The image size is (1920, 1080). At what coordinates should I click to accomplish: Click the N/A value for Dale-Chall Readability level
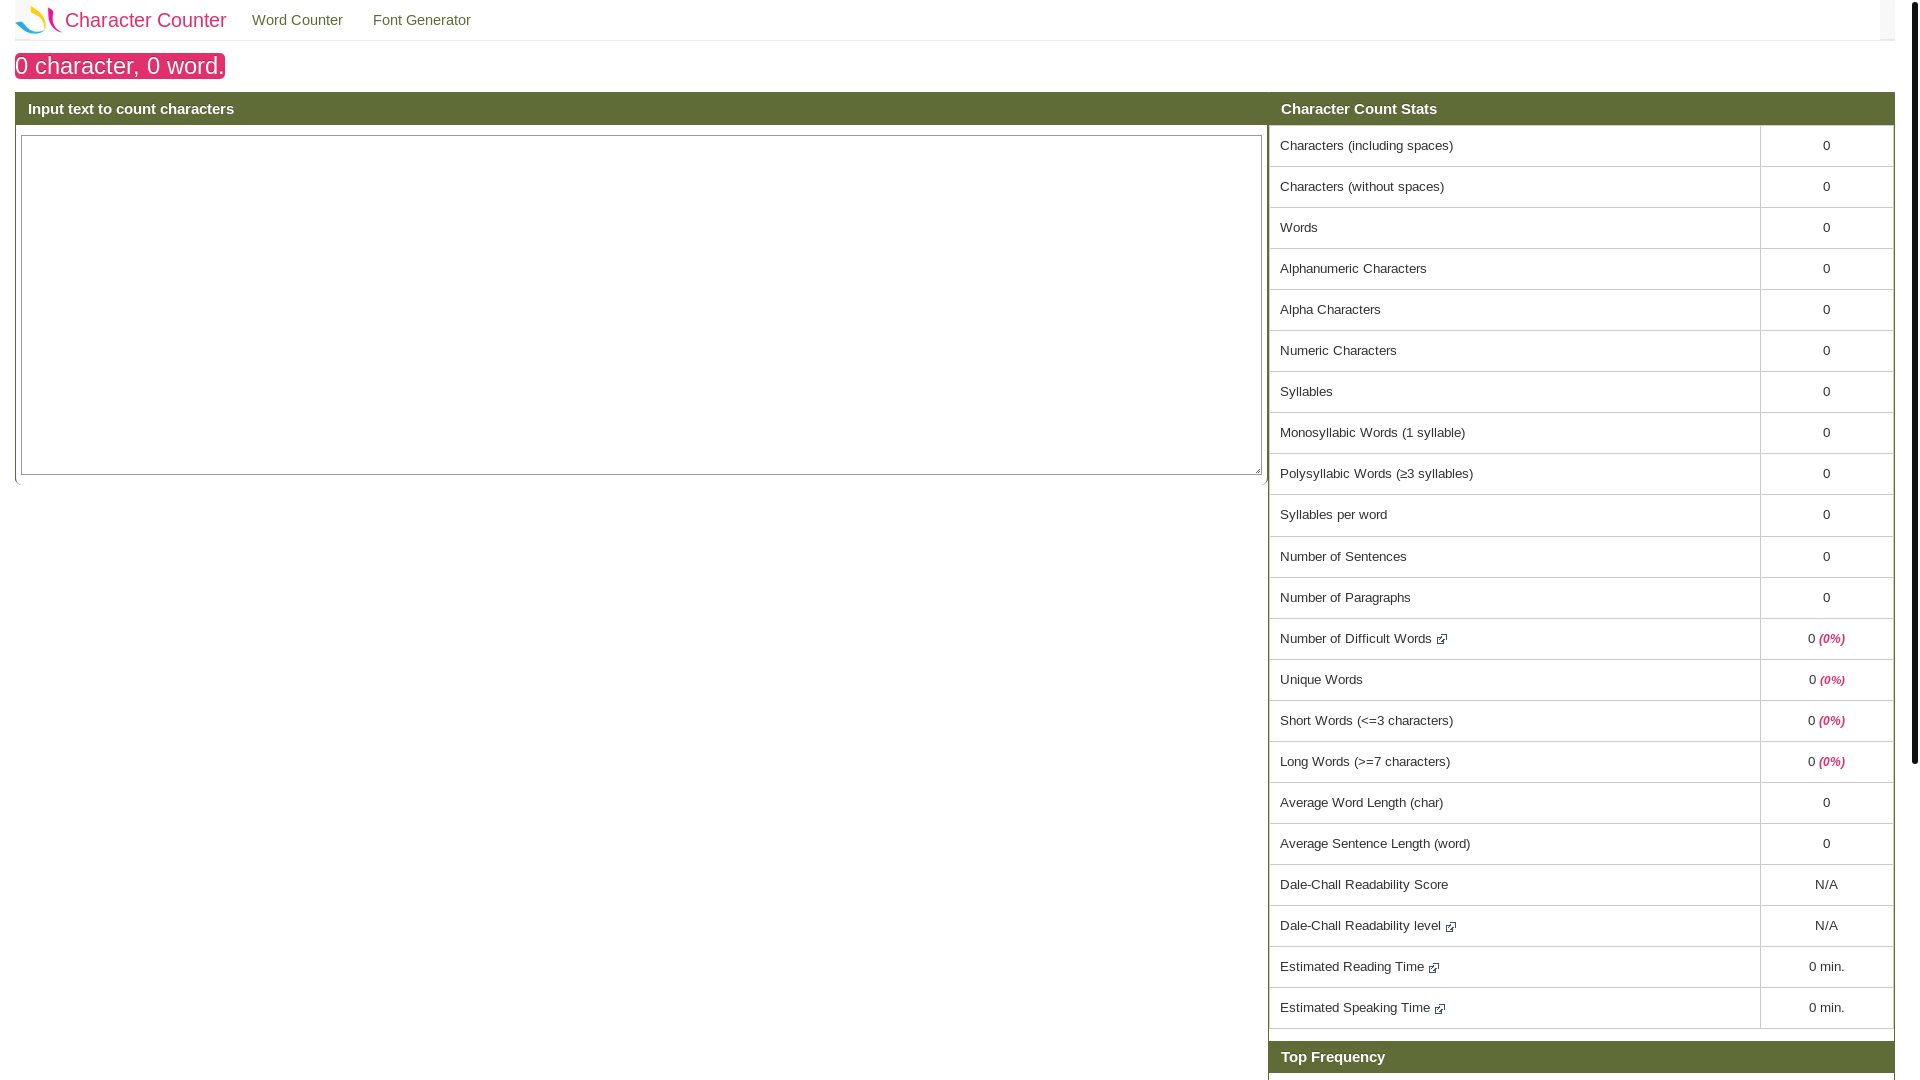1826,926
